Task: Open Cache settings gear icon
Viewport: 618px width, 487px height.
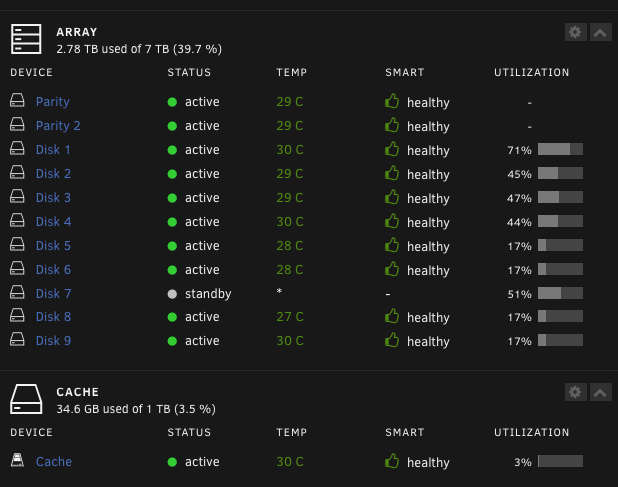Action: [x=575, y=392]
